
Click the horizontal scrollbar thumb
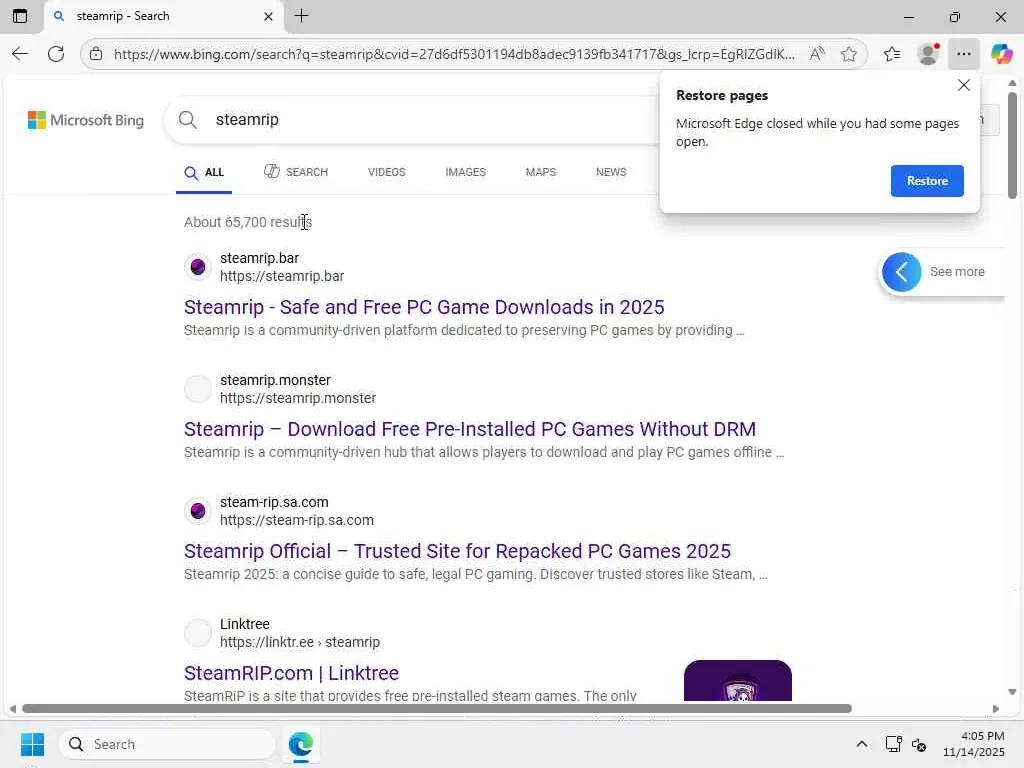click(436, 709)
